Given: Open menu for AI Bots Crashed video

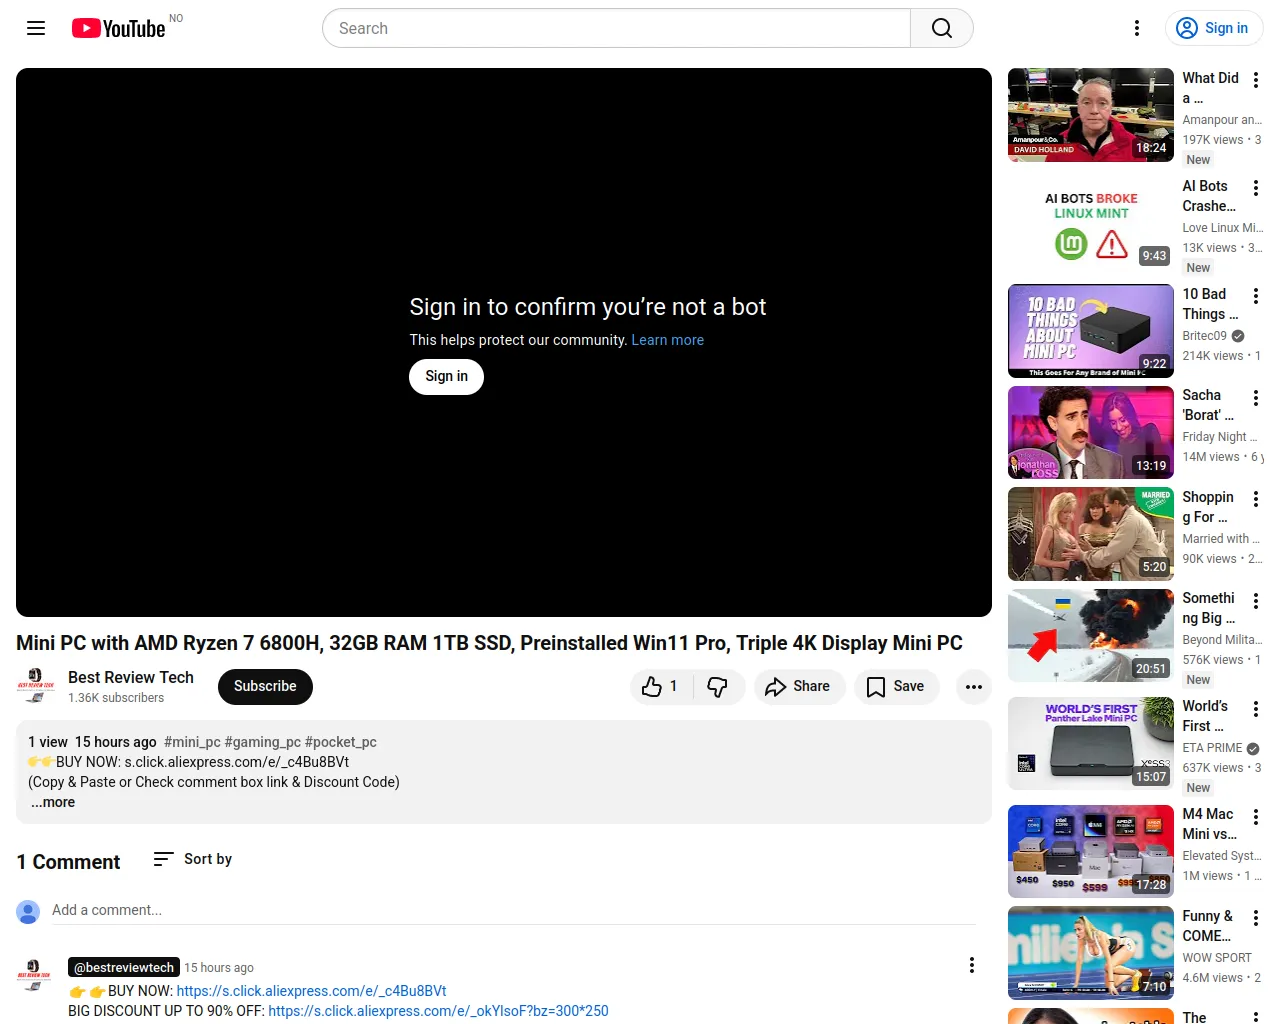Looking at the screenshot, I should coord(1256,188).
